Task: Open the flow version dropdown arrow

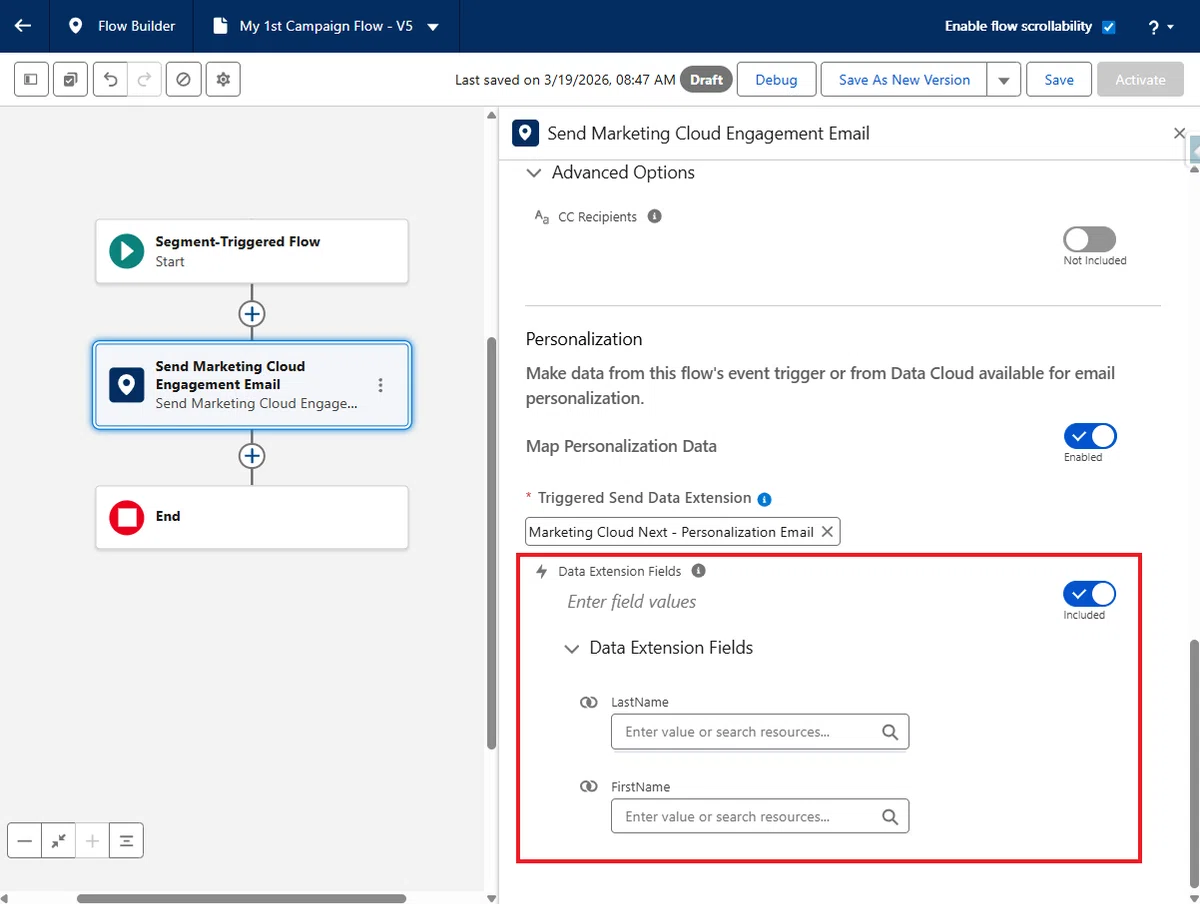Action: point(433,27)
